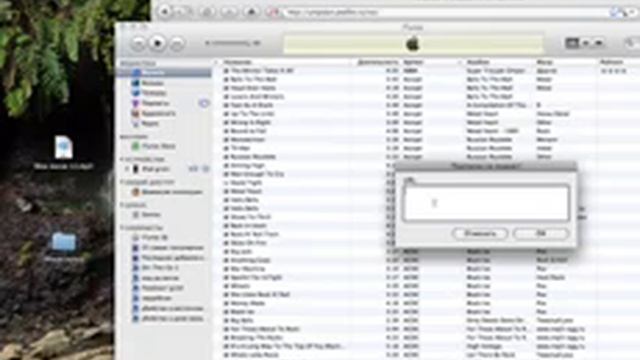640x360 pixels.
Task: Adjust the iTunes volume slider
Action: click(x=233, y=43)
